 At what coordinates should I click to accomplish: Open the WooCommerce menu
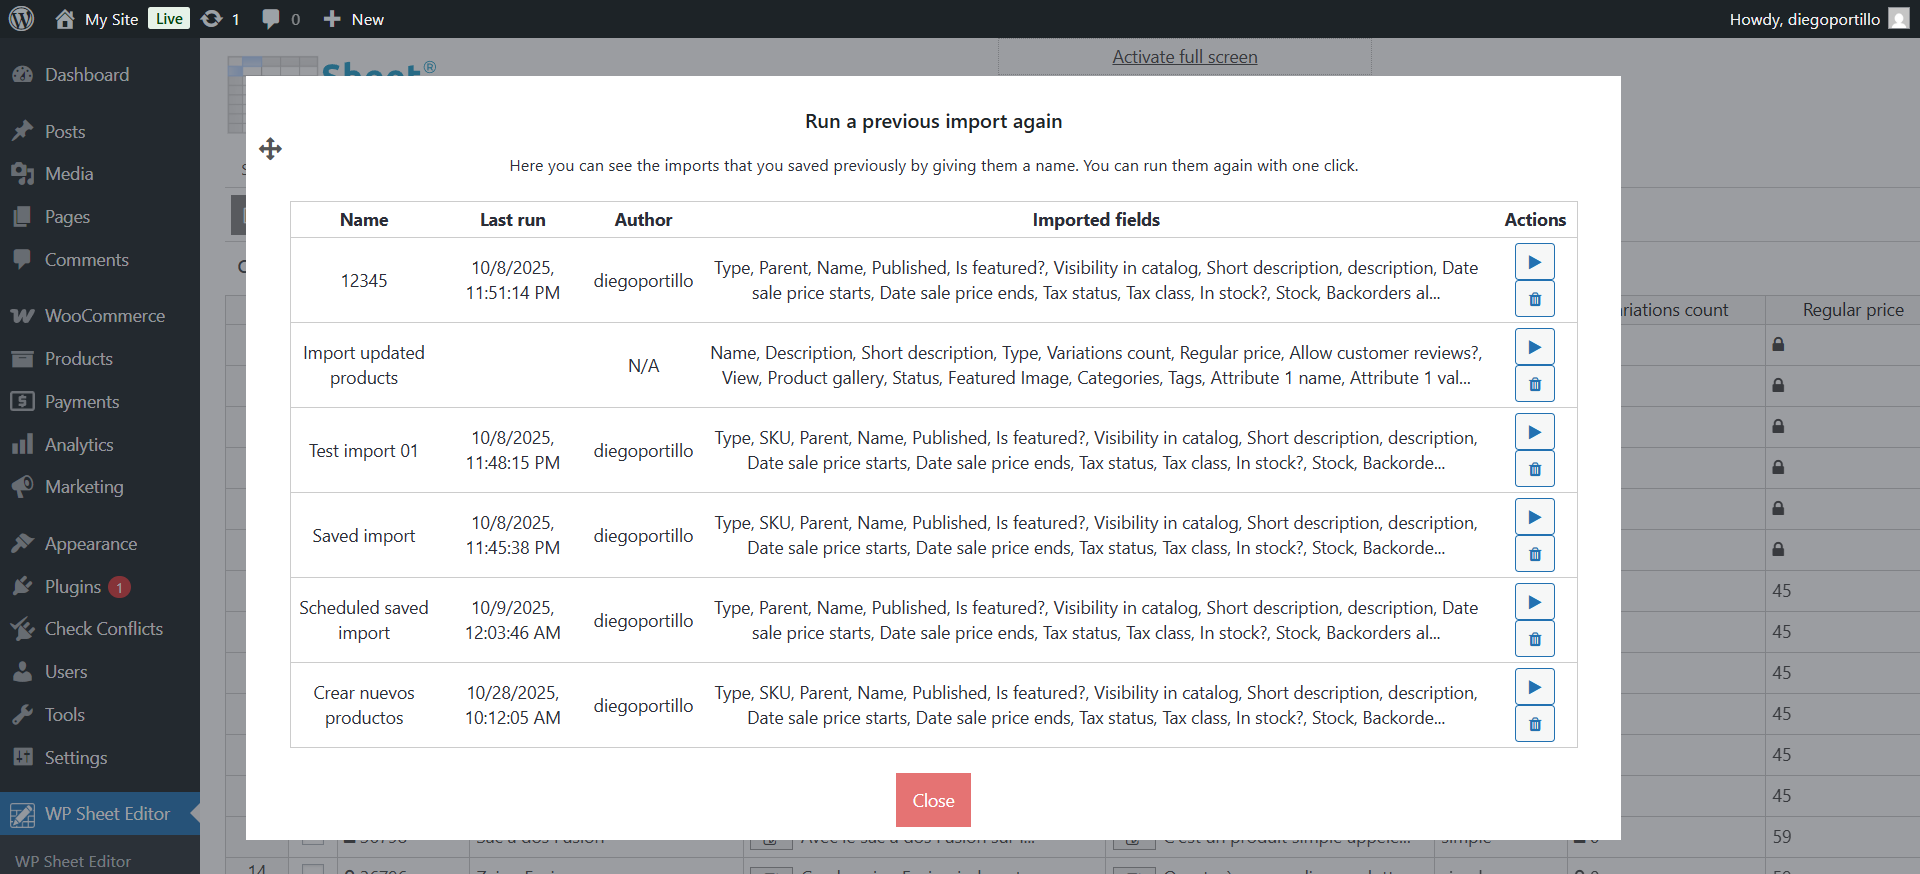tap(104, 316)
